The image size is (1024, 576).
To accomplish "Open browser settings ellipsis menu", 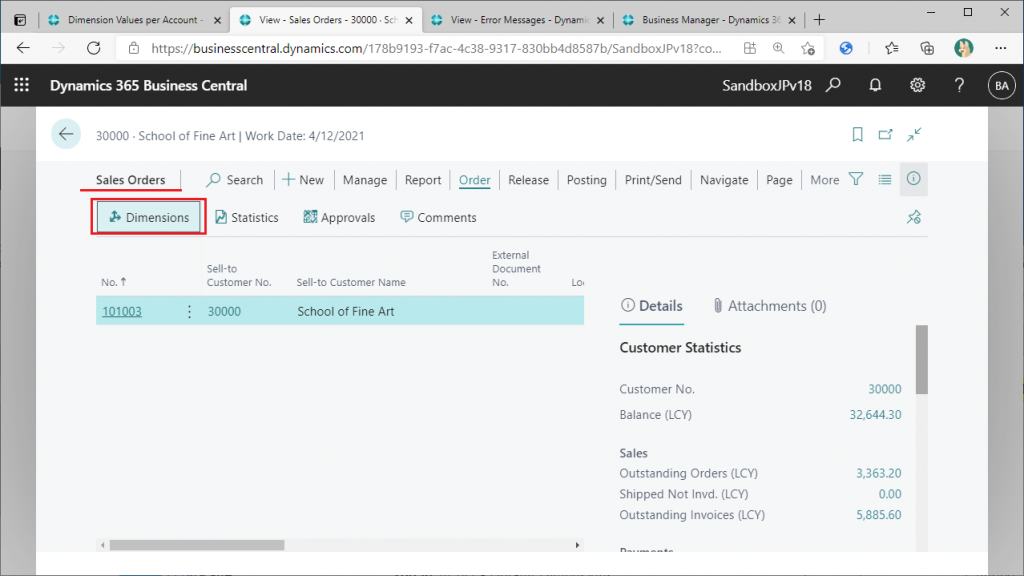I will pos(1000,48).
